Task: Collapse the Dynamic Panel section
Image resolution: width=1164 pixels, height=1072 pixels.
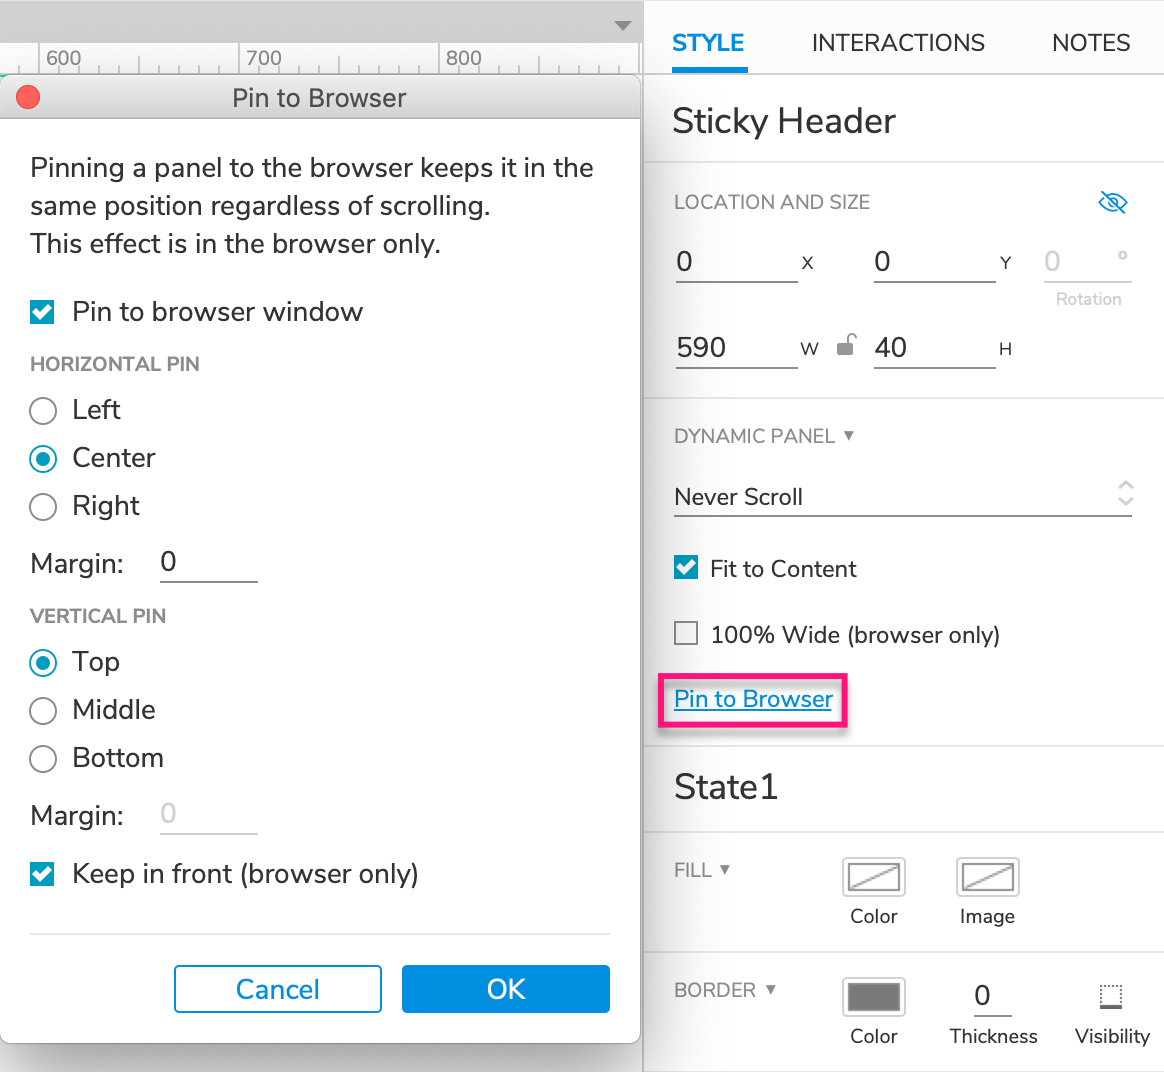Action: 849,436
